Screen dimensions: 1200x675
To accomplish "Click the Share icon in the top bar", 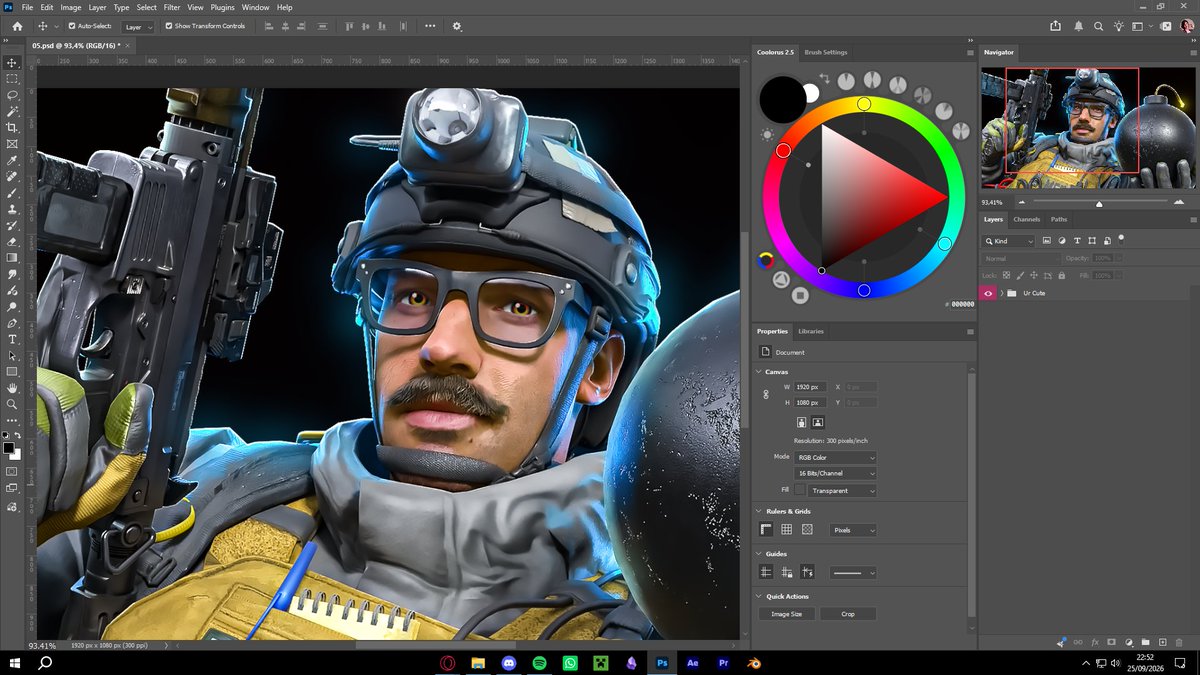I will coord(1056,26).
